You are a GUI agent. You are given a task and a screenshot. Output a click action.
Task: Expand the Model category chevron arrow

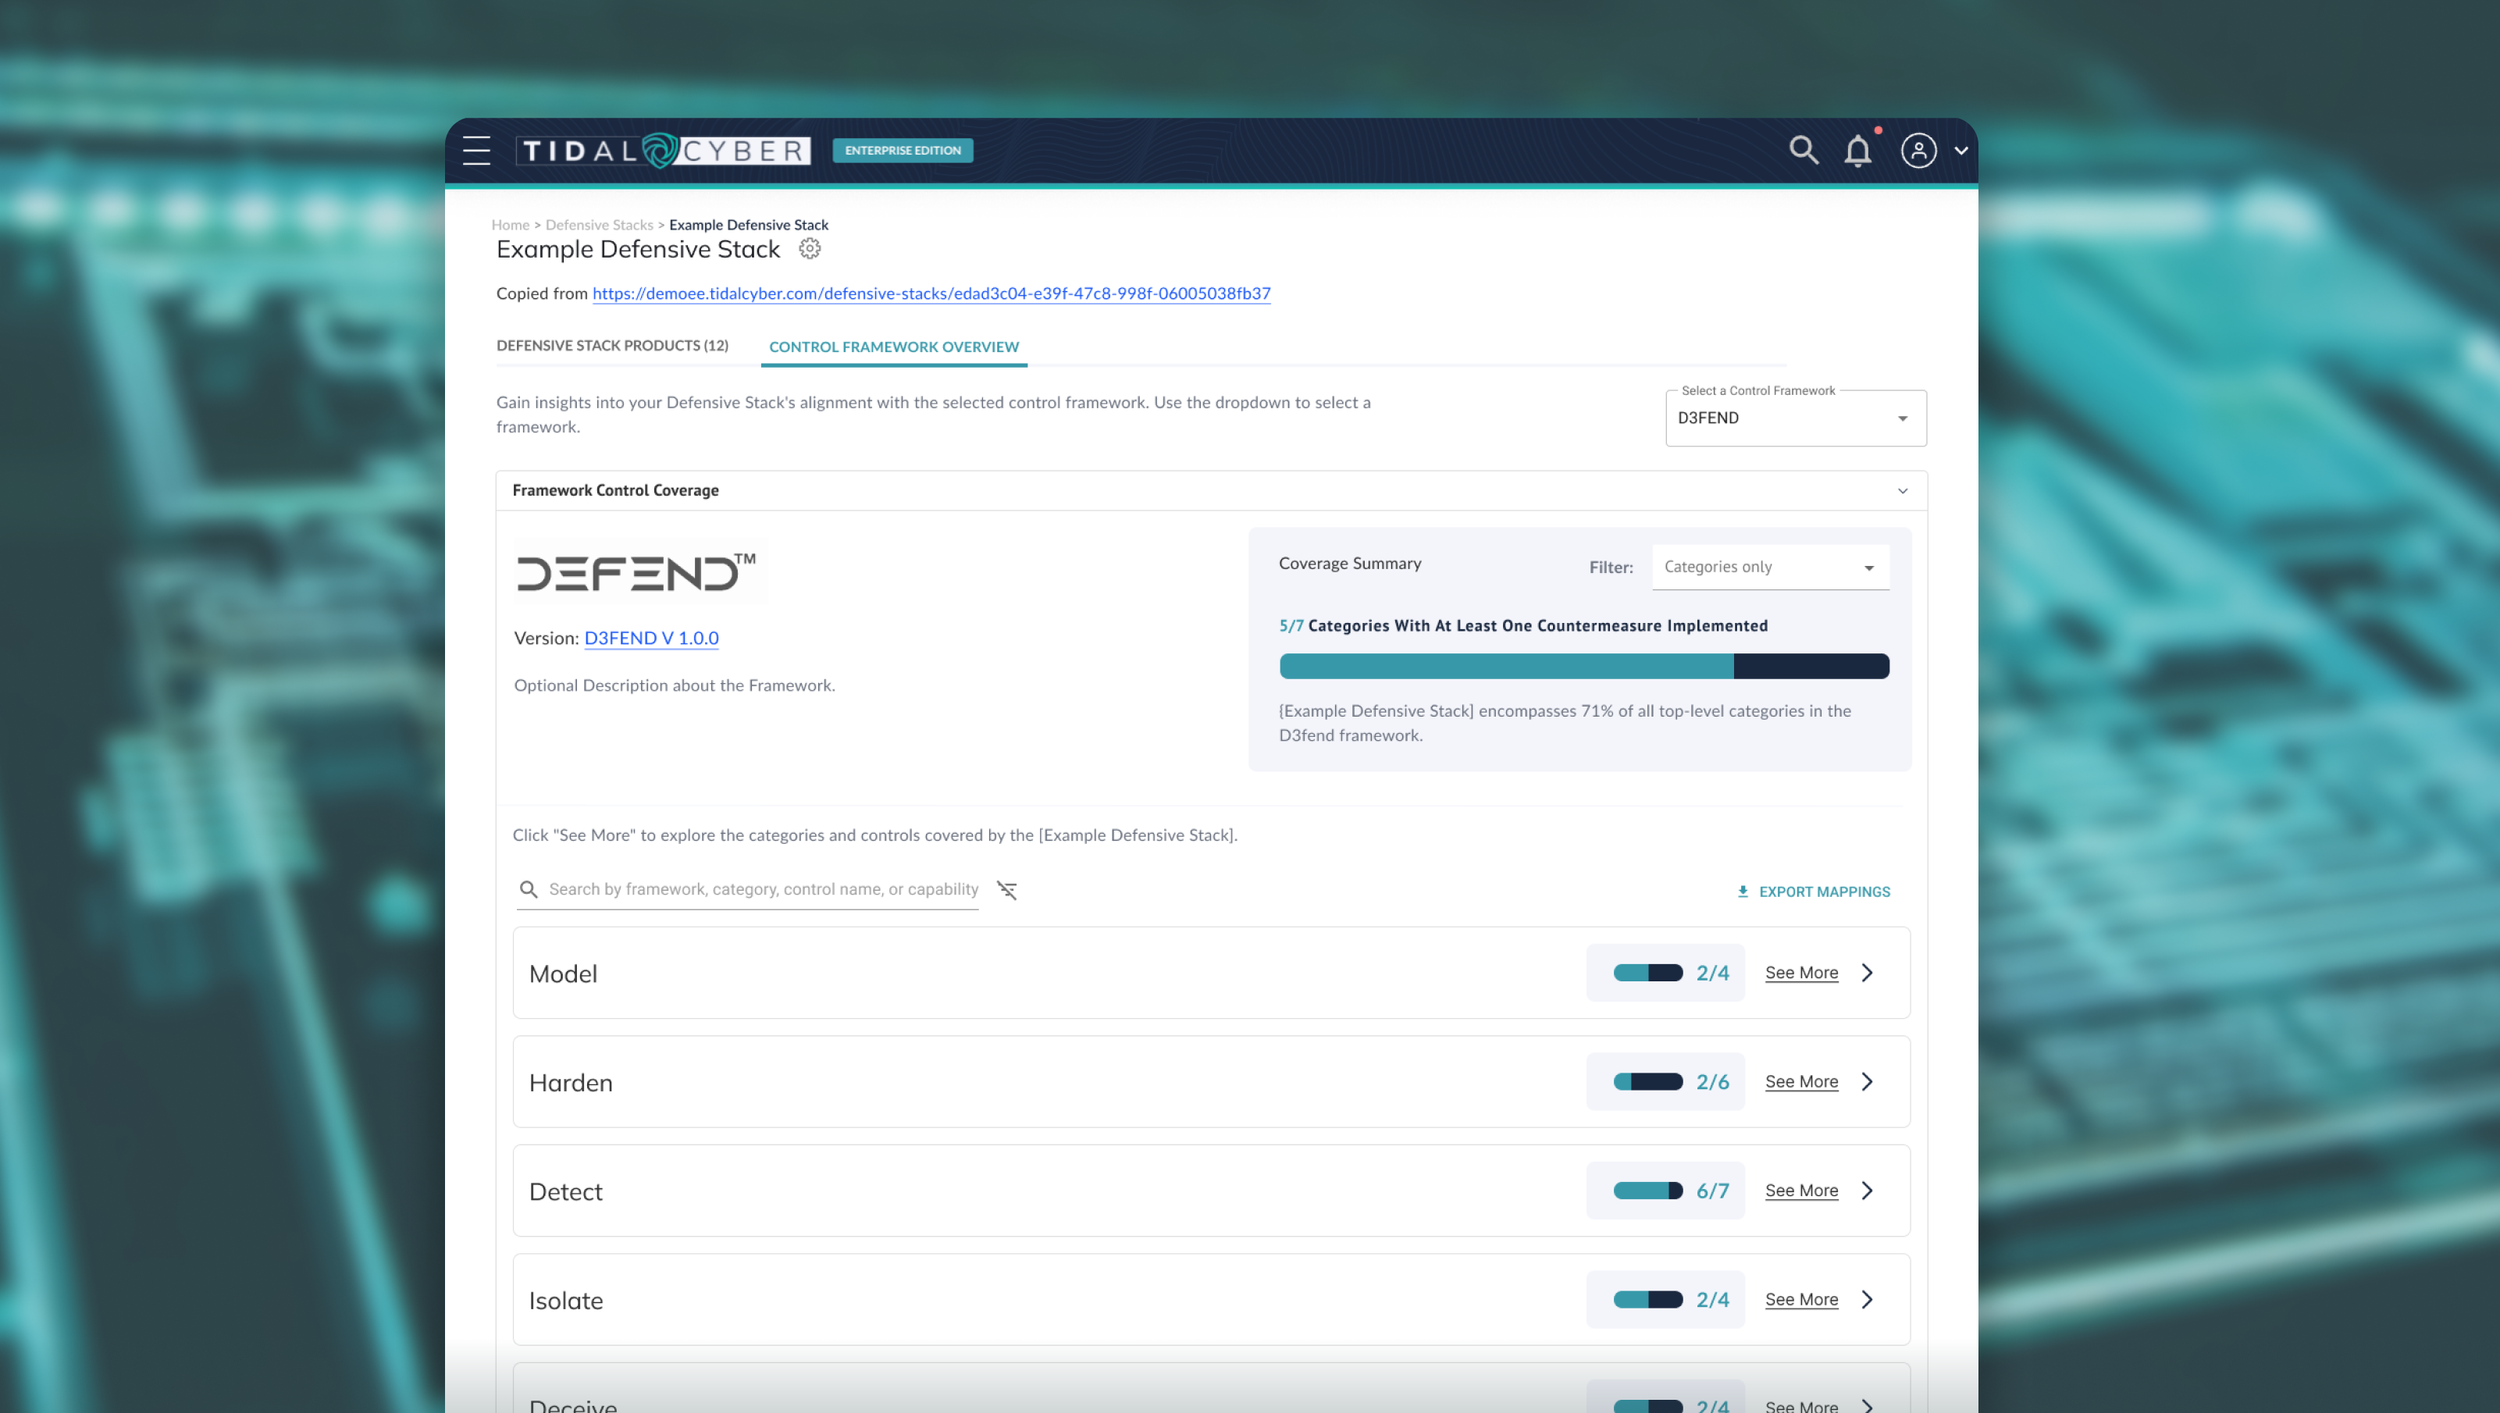click(x=1867, y=973)
